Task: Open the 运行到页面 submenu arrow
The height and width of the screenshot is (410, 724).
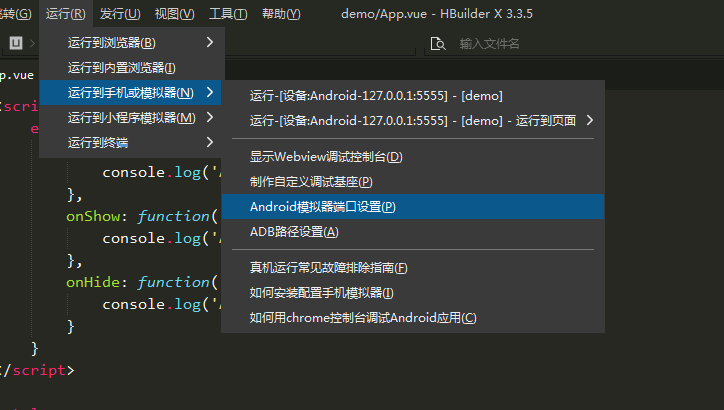Action: tap(590, 120)
